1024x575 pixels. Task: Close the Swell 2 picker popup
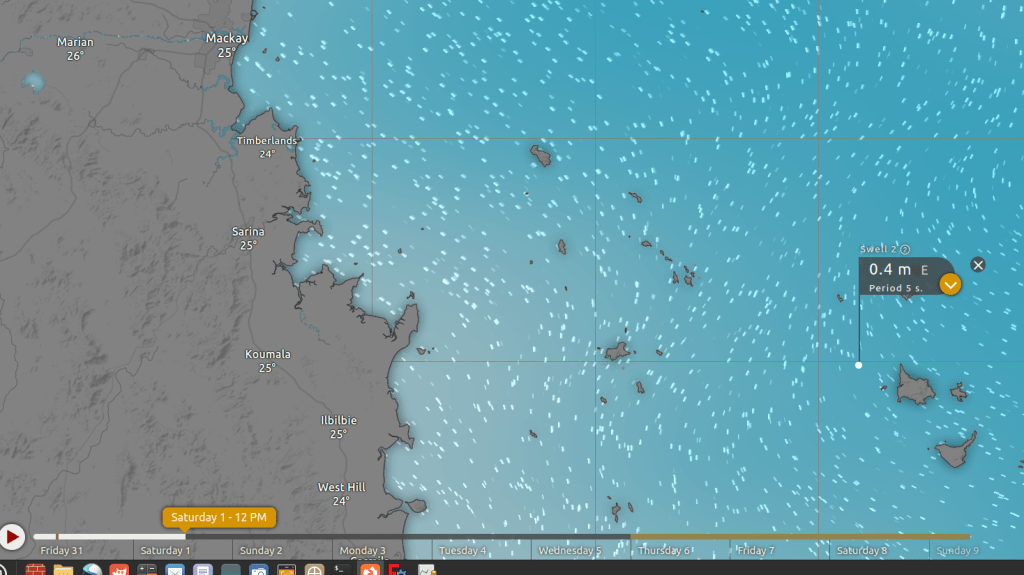pyautogui.click(x=978, y=264)
